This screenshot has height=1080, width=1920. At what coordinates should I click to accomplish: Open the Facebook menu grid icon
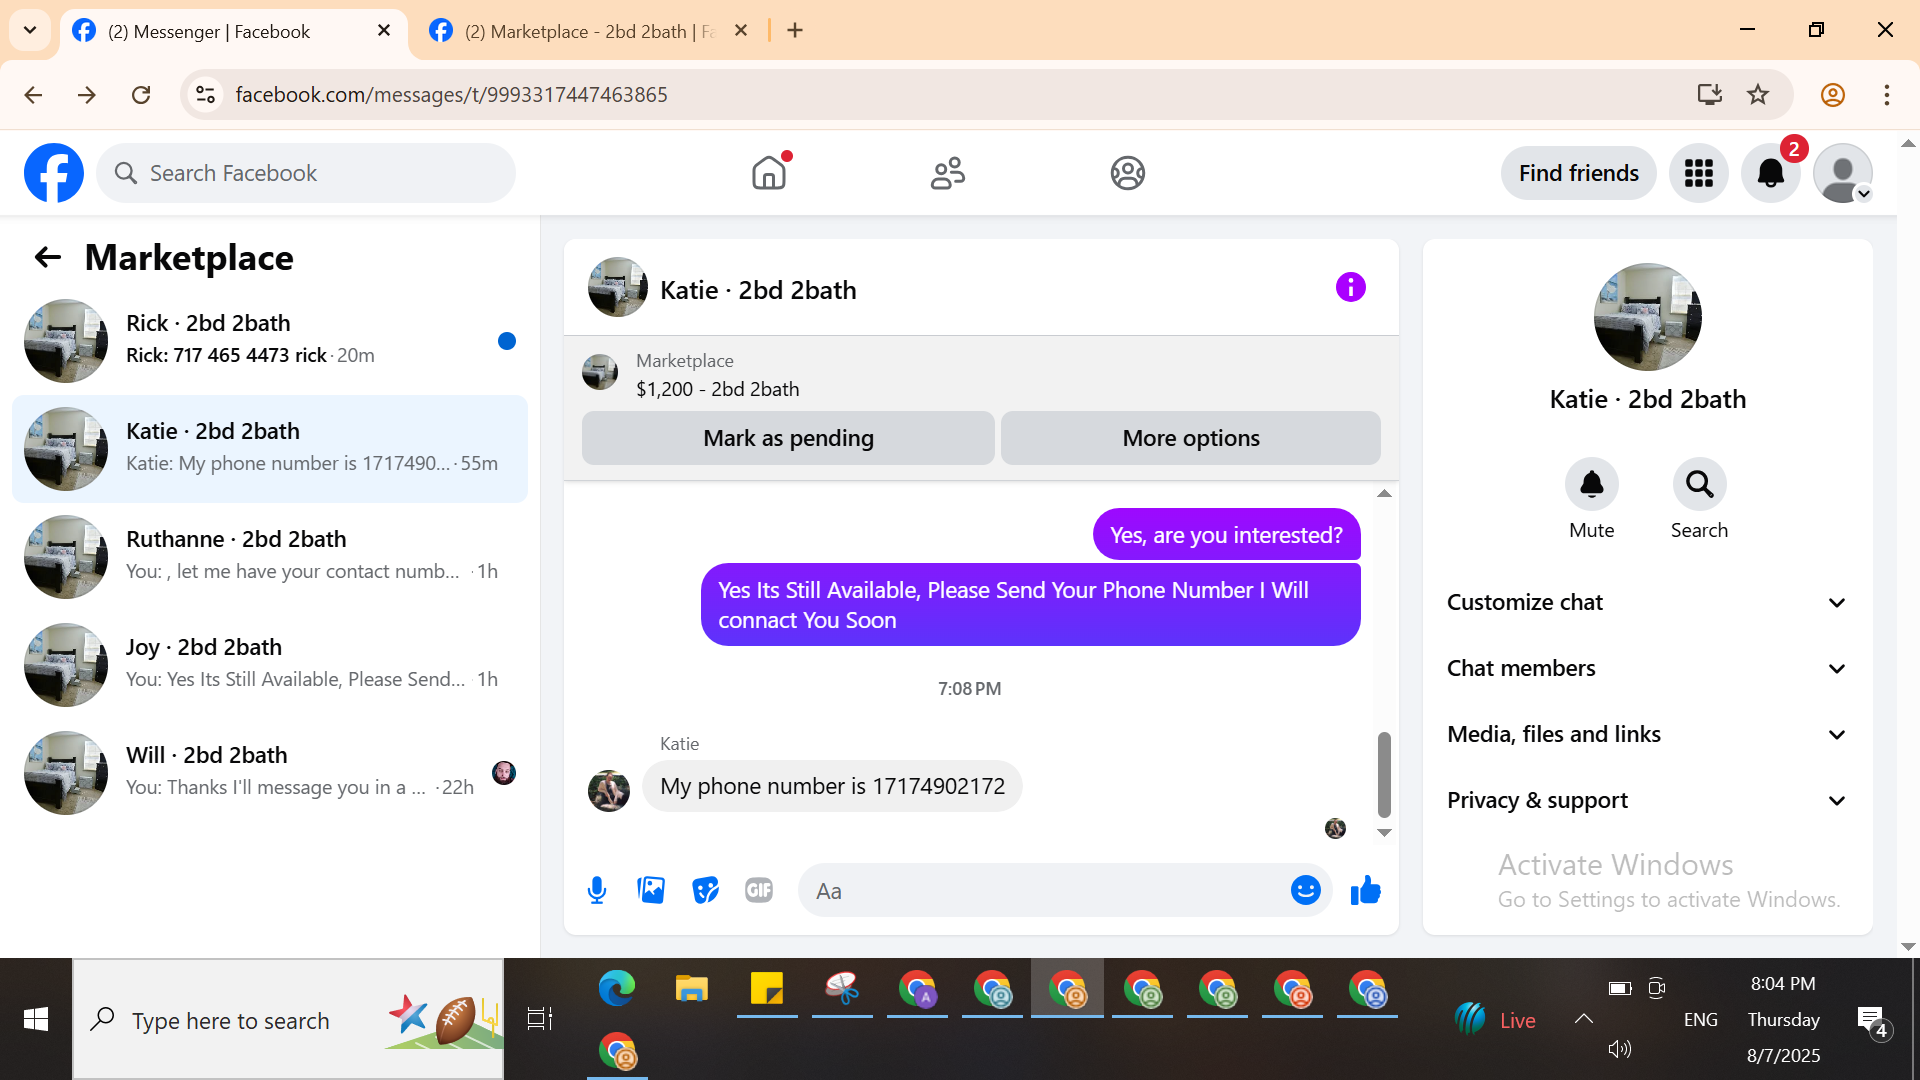1699,173
